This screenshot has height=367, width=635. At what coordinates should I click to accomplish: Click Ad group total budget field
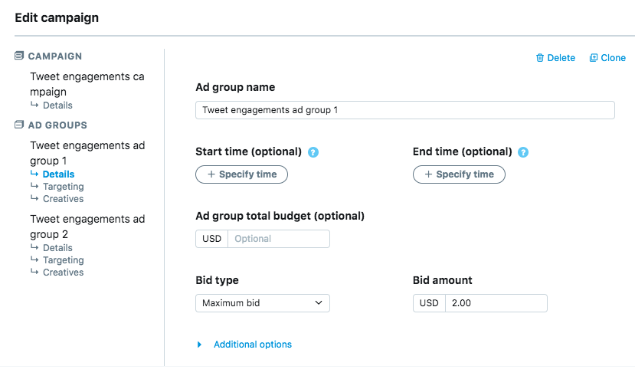point(279,239)
